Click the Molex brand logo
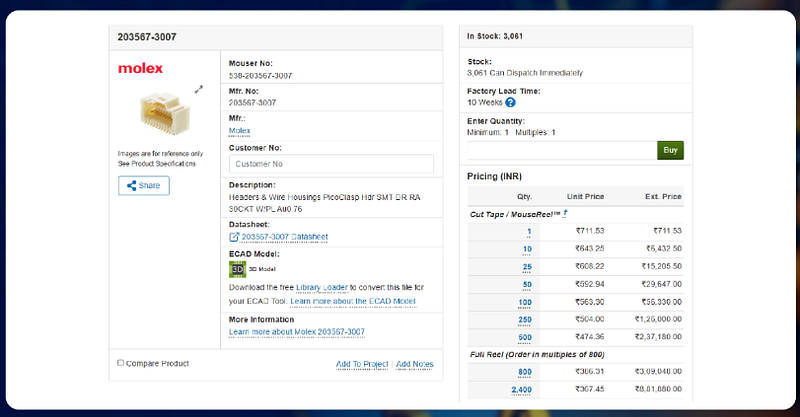The image size is (800, 417). (140, 68)
